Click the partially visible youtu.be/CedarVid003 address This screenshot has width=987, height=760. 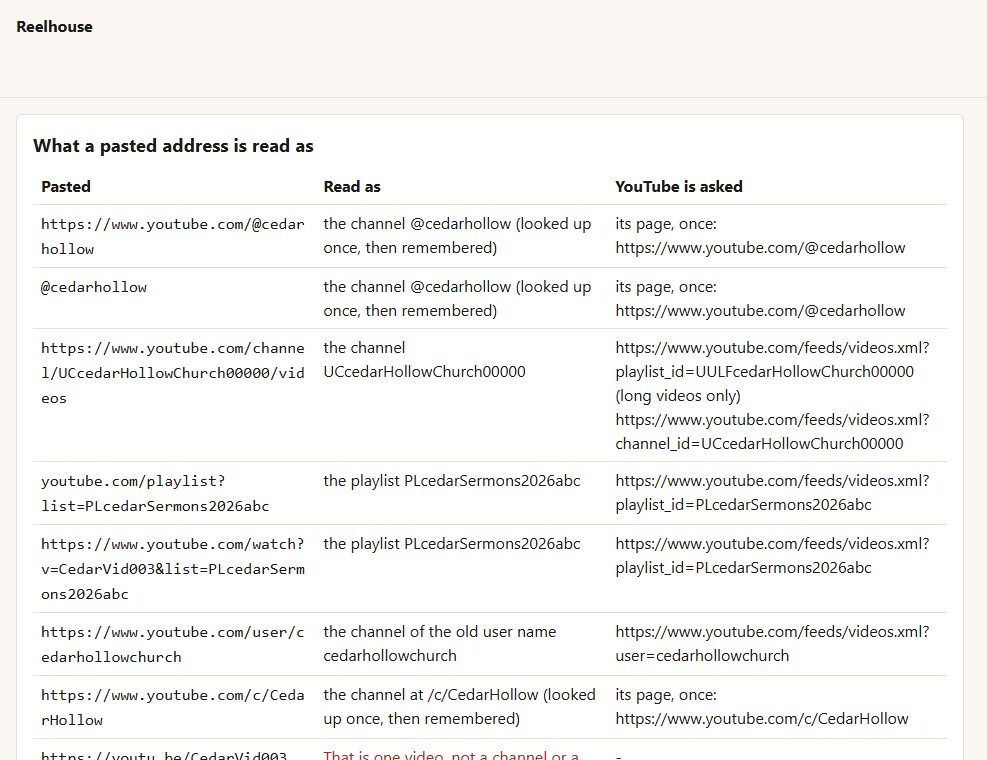pyautogui.click(x=164, y=755)
